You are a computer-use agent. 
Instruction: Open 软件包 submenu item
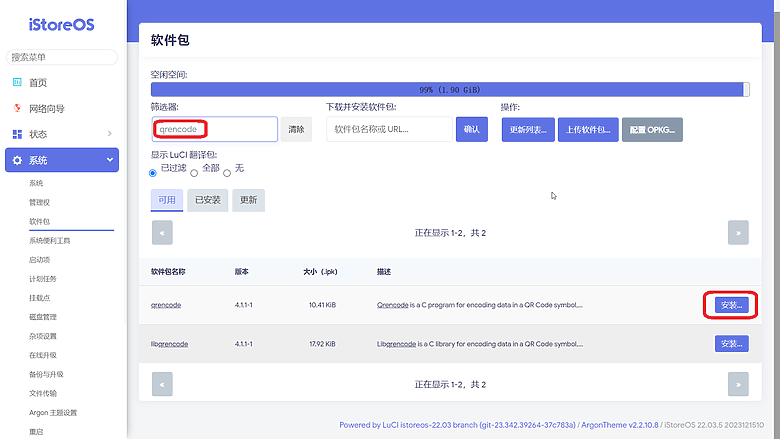39,221
